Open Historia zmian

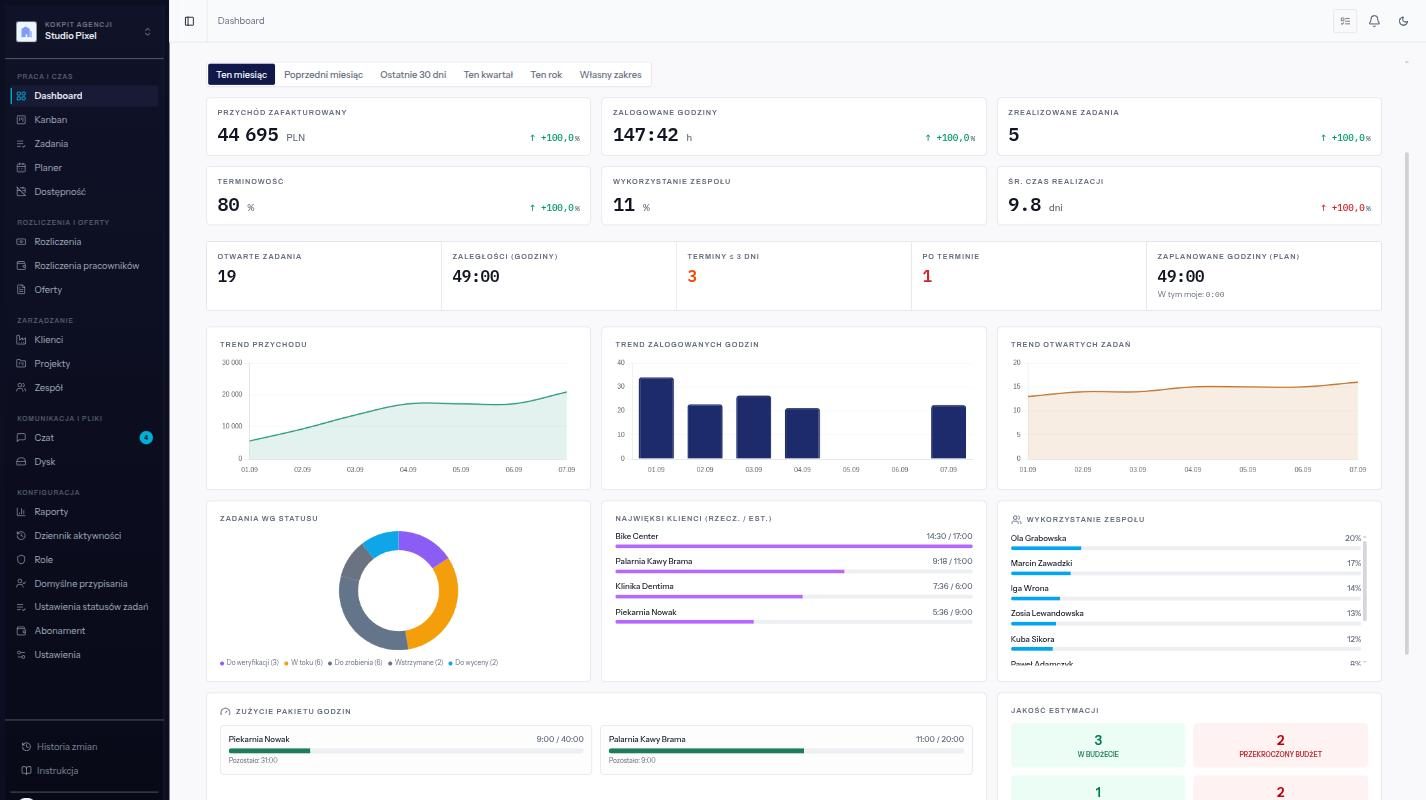[x=84, y=747]
